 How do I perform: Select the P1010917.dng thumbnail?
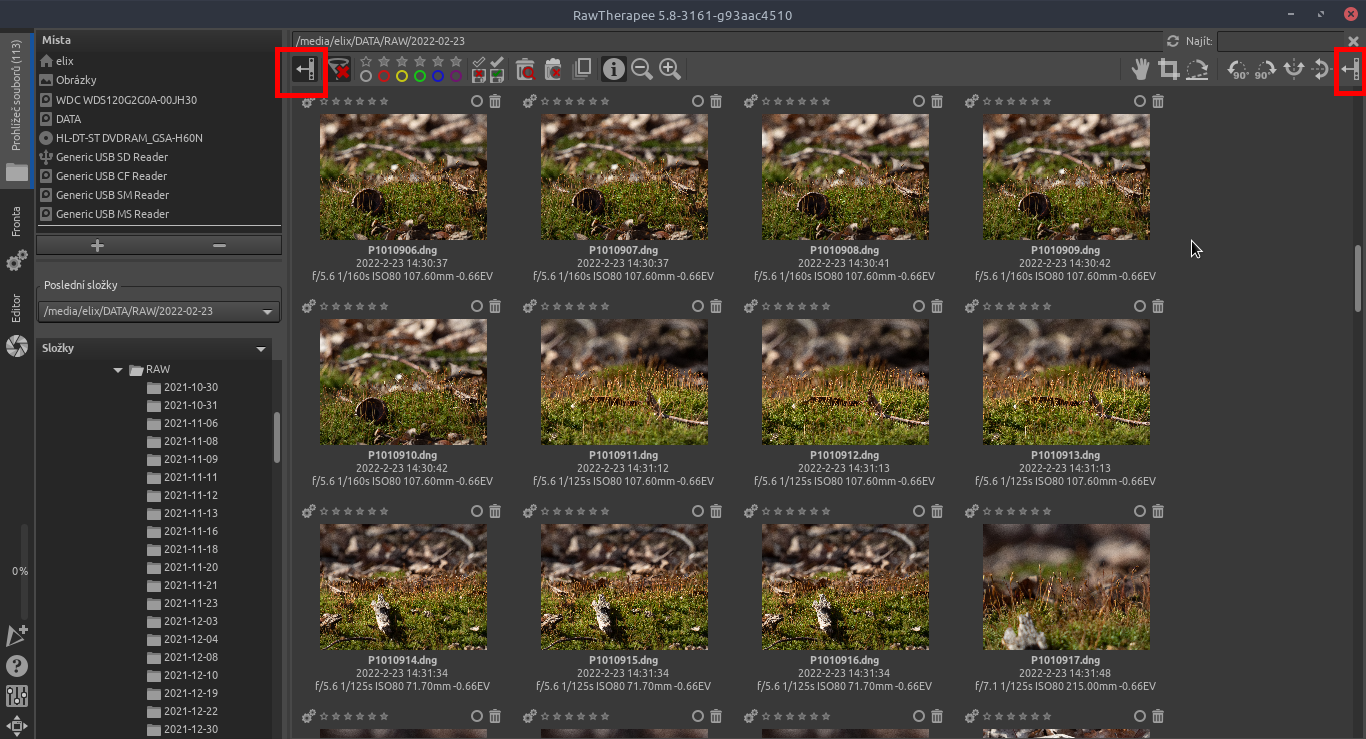[1066, 586]
